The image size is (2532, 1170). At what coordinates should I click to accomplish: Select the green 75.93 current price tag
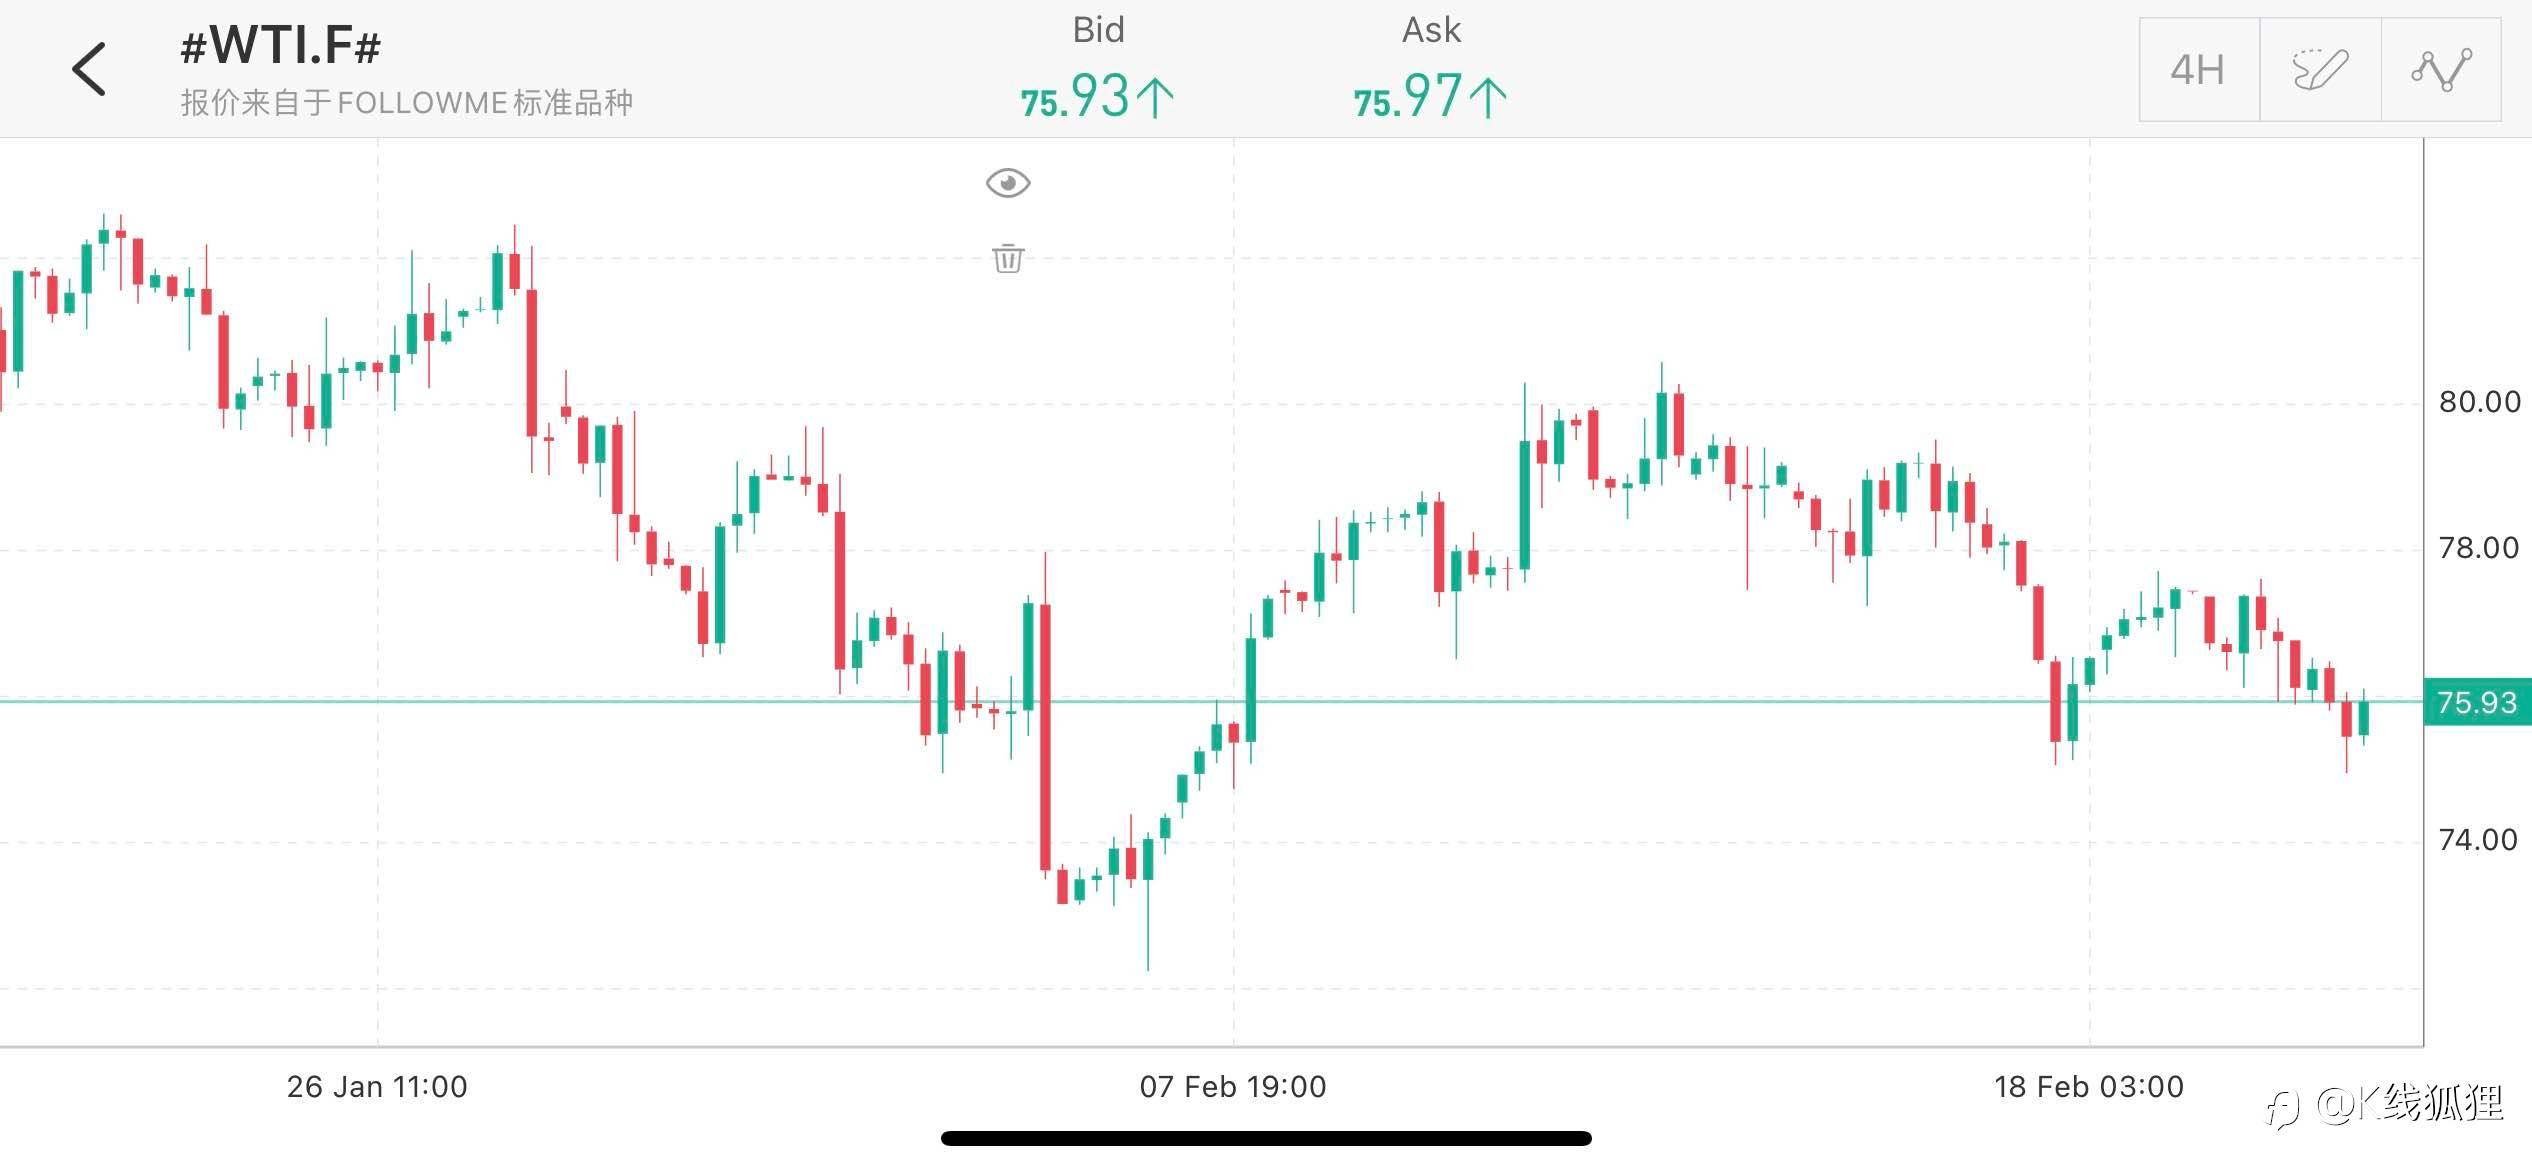pyautogui.click(x=2476, y=702)
